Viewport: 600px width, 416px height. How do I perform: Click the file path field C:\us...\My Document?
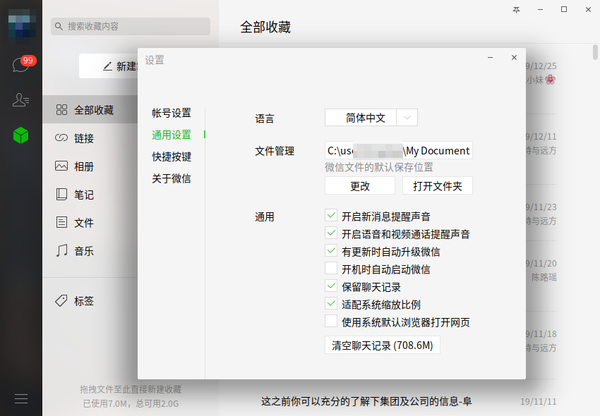pos(398,150)
